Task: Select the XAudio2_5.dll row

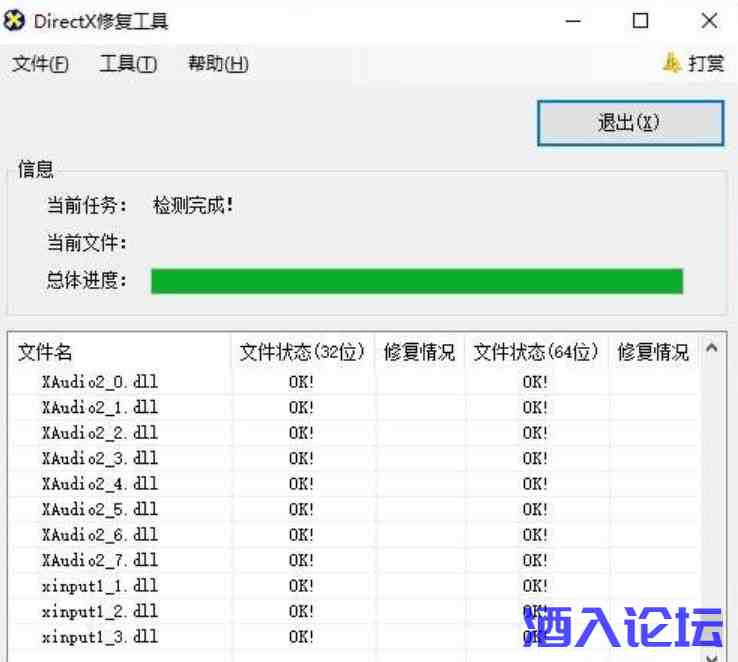Action: 353,509
